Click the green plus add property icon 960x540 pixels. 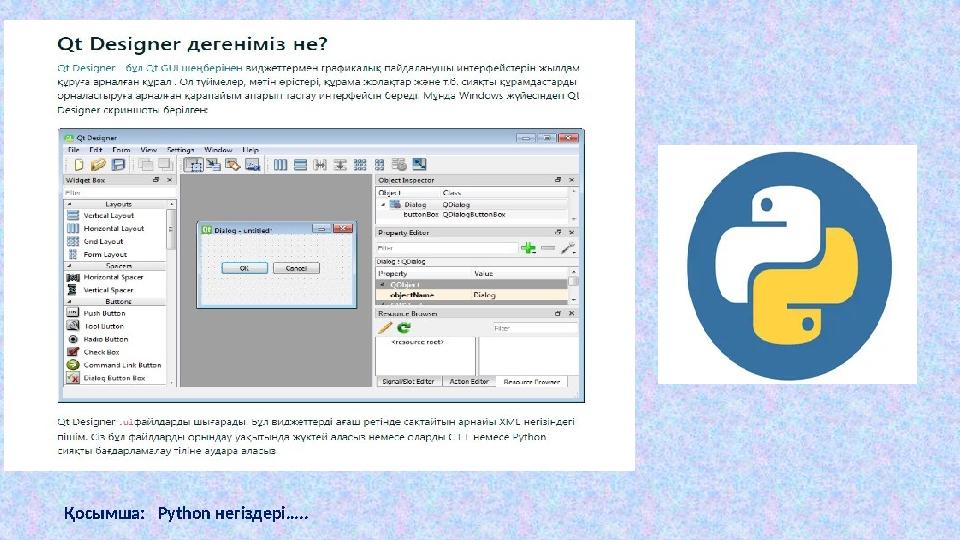[528, 248]
